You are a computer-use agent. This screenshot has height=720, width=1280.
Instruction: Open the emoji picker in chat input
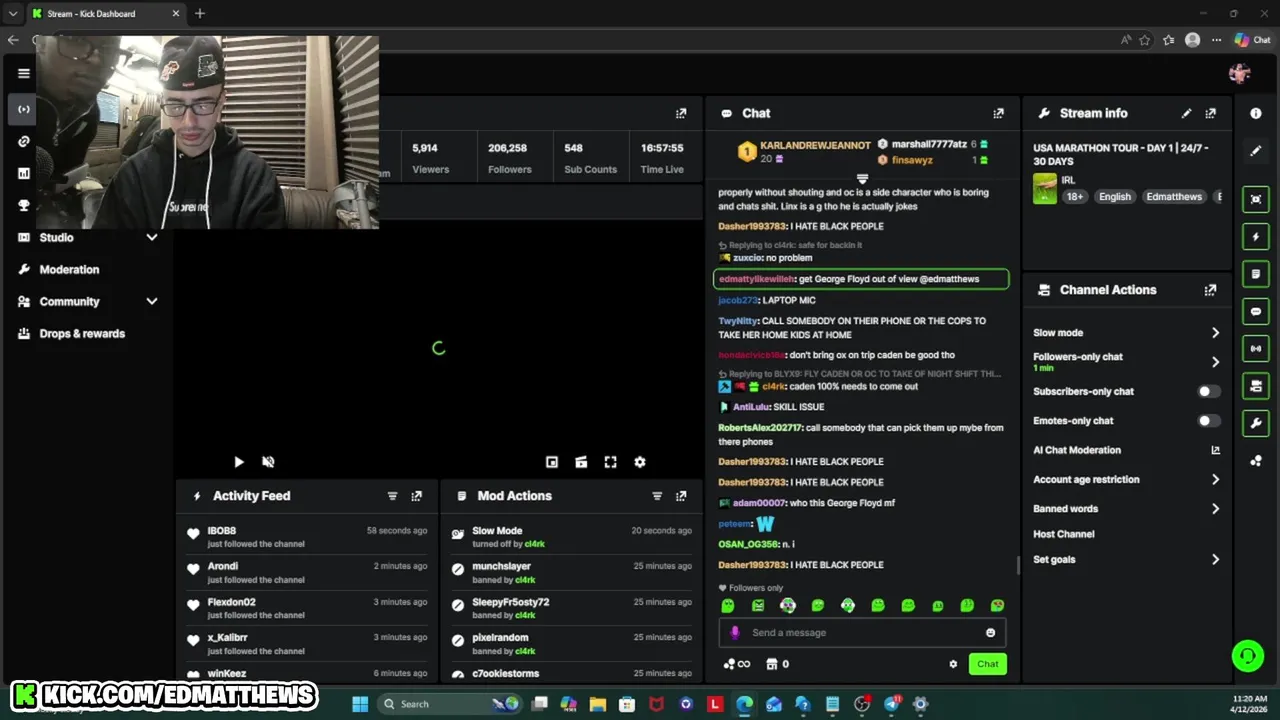click(991, 632)
